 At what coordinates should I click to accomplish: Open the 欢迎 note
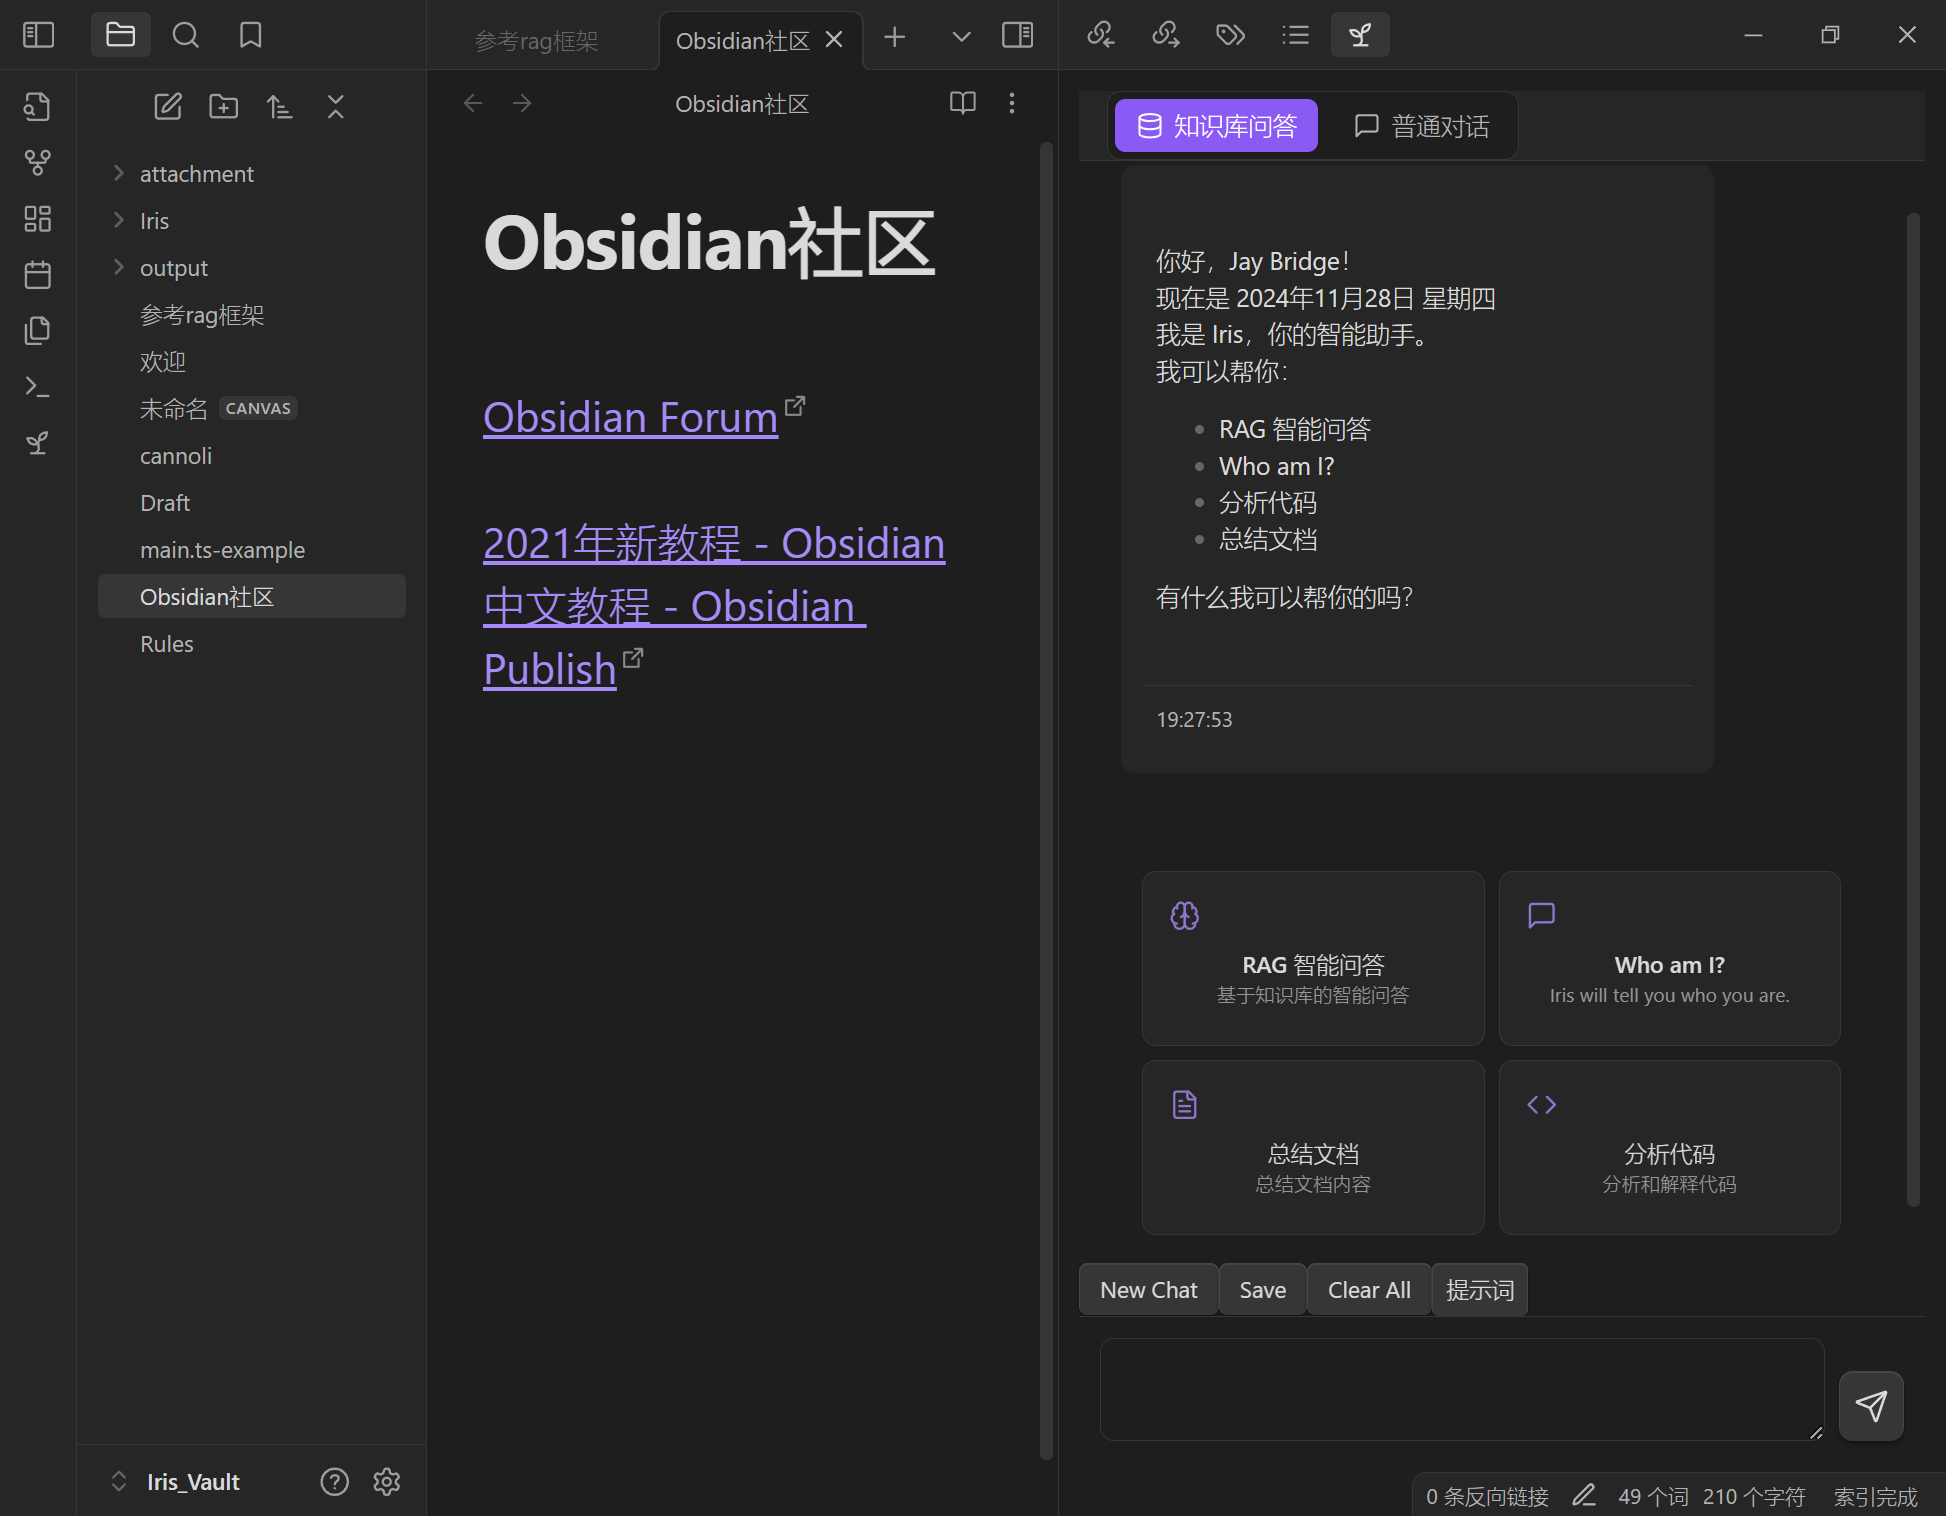[252, 362]
